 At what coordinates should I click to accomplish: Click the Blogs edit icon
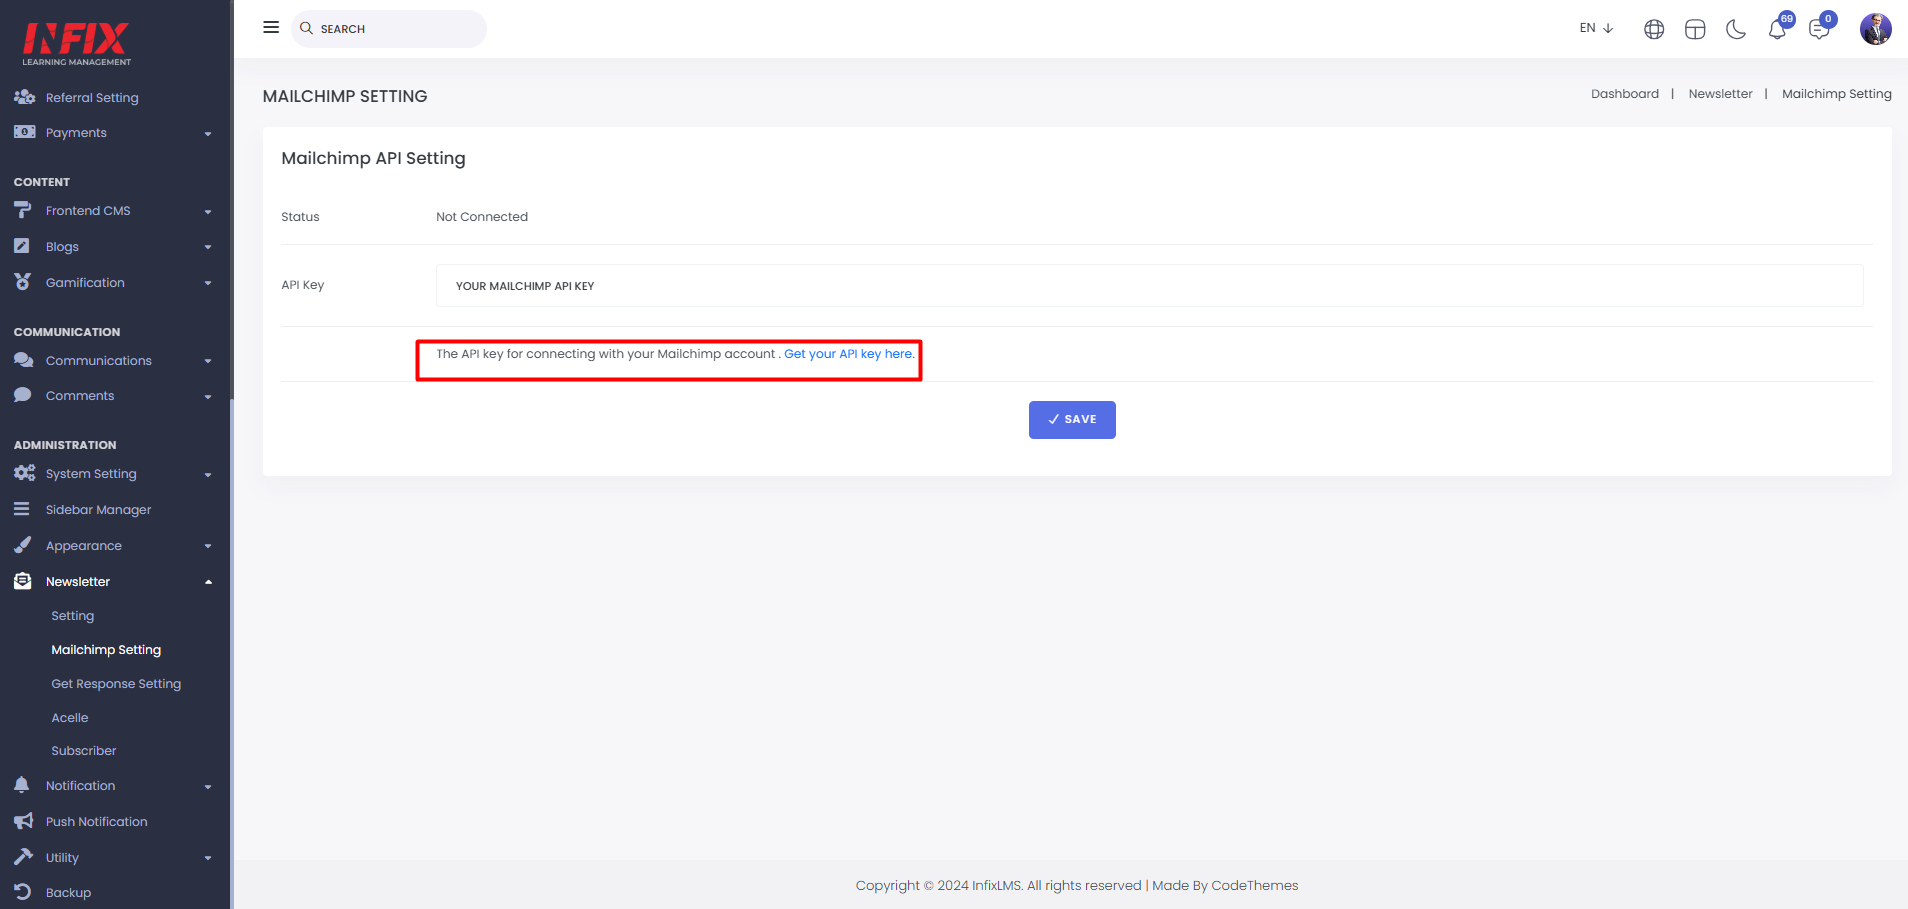pyautogui.click(x=22, y=246)
